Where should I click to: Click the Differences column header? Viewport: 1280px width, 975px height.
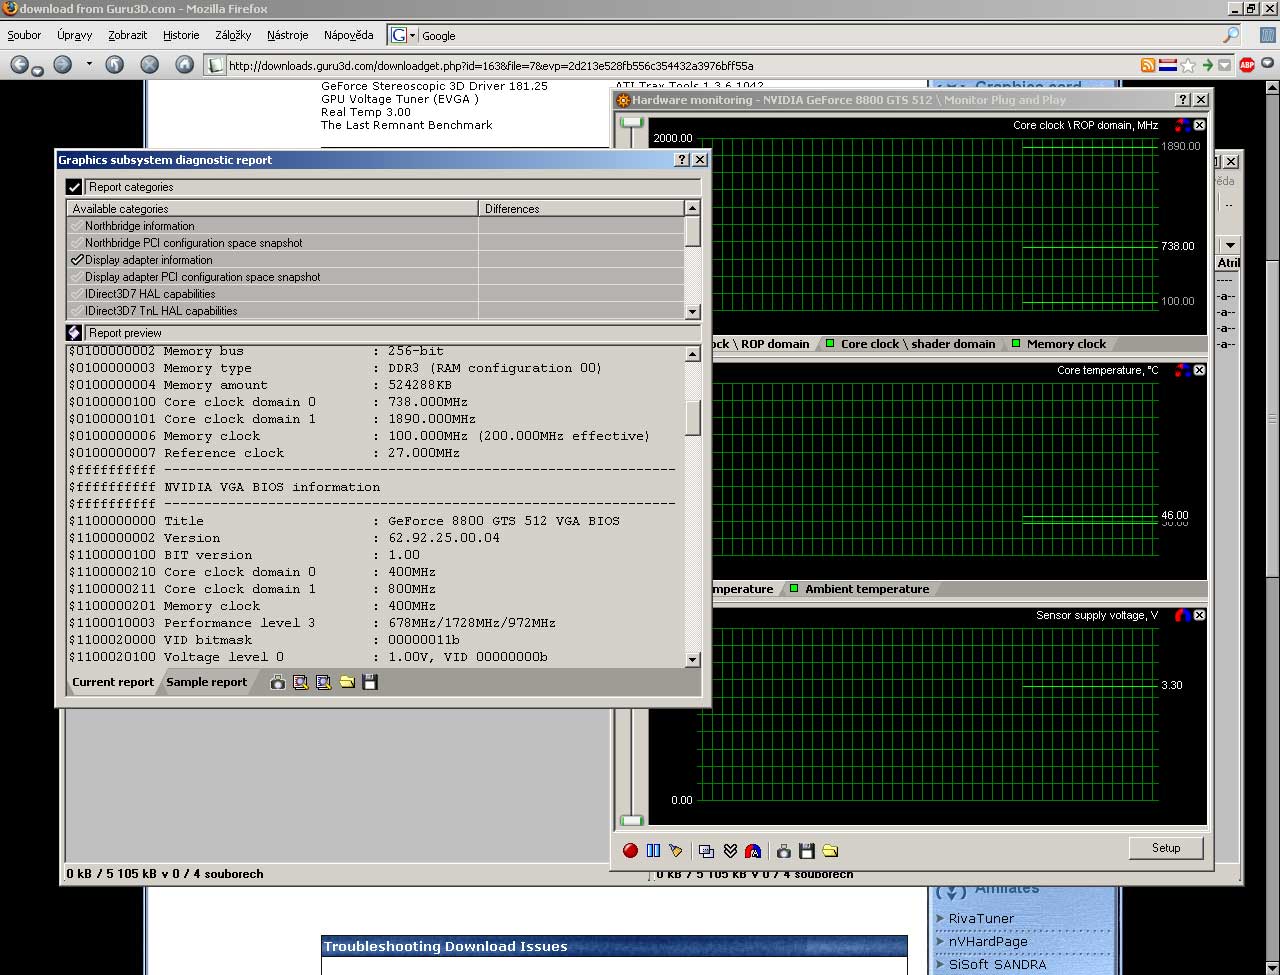pyautogui.click(x=581, y=208)
